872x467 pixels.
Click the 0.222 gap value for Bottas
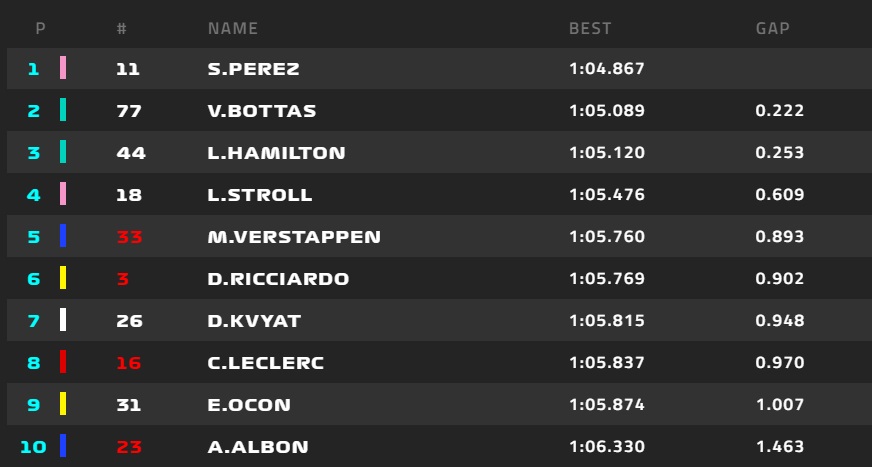[x=780, y=111]
